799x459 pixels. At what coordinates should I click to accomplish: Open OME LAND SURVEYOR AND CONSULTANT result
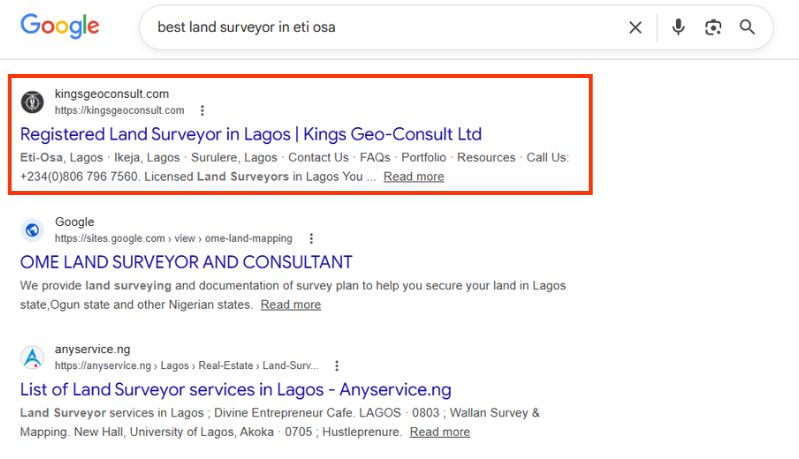coord(186,262)
